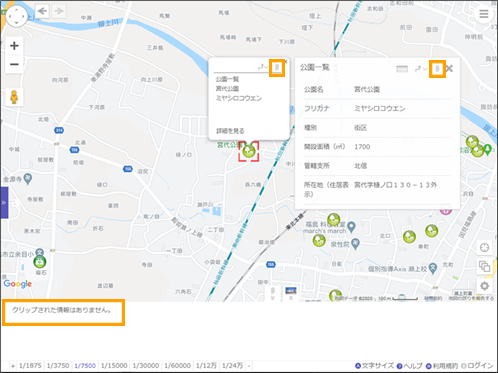This screenshot has width=498, height=373.
Task: Zoom out with the minus button
Action: pyautogui.click(x=14, y=64)
